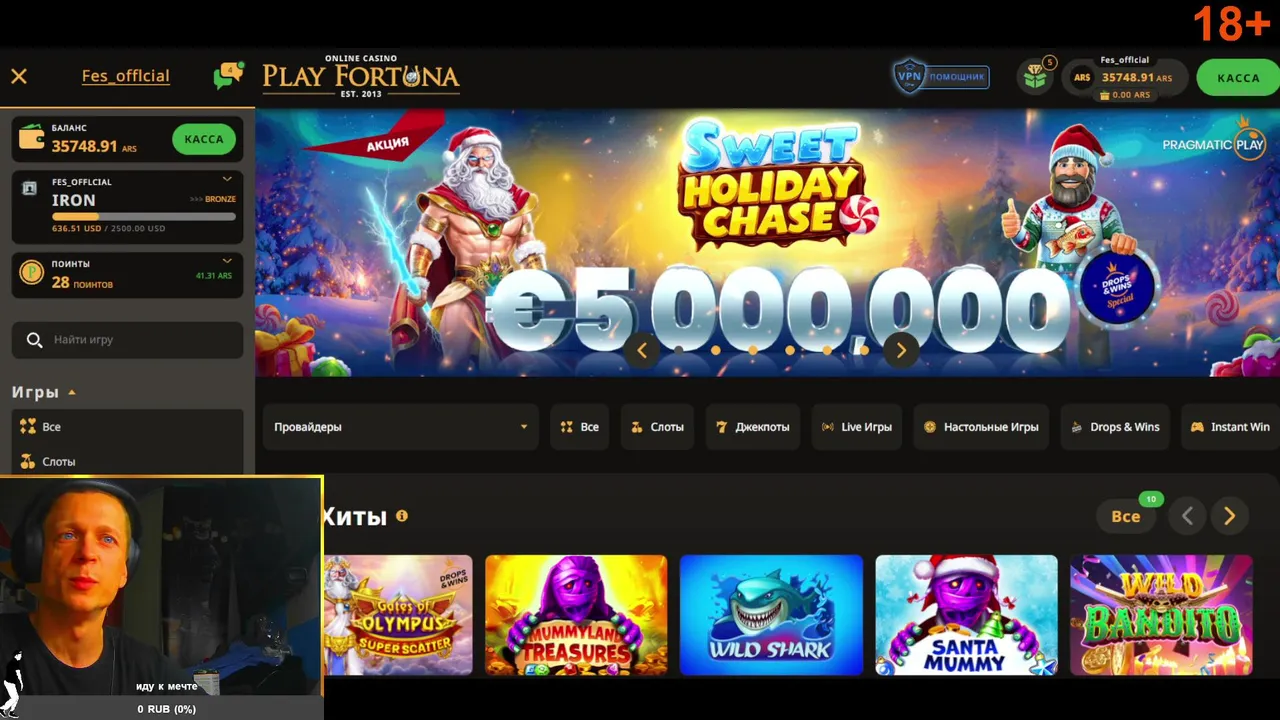The width and height of the screenshot is (1280, 720).
Task: Open the VPN helper badge
Action: point(940,76)
